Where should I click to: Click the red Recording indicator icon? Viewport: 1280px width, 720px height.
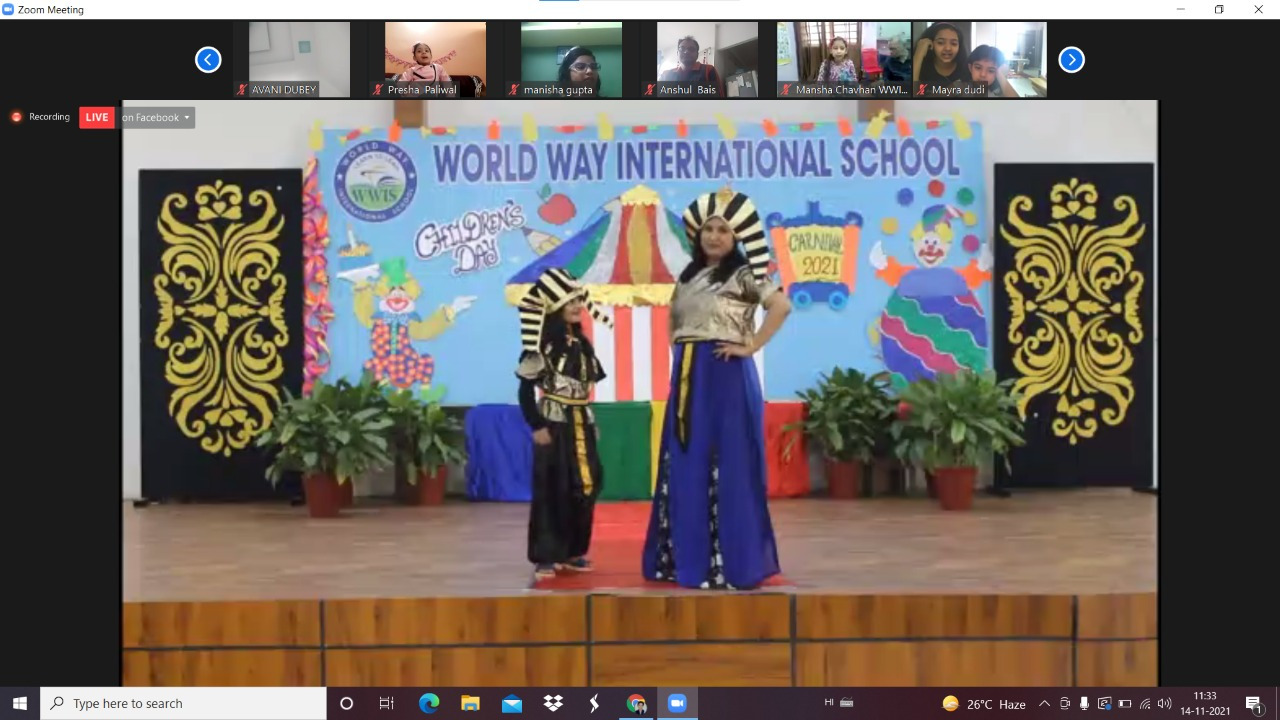(x=16, y=117)
